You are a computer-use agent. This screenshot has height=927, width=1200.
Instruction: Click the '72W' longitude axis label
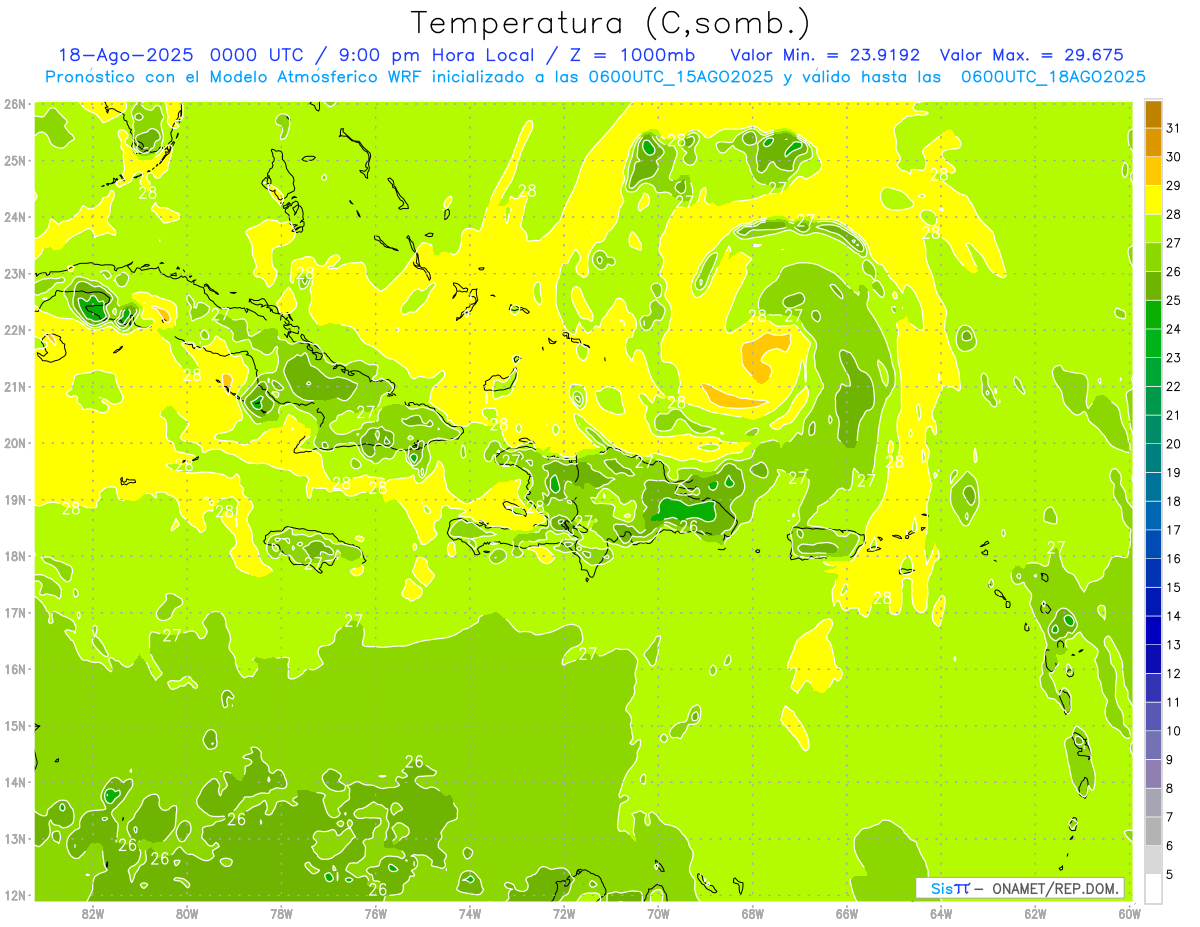pyautogui.click(x=564, y=913)
